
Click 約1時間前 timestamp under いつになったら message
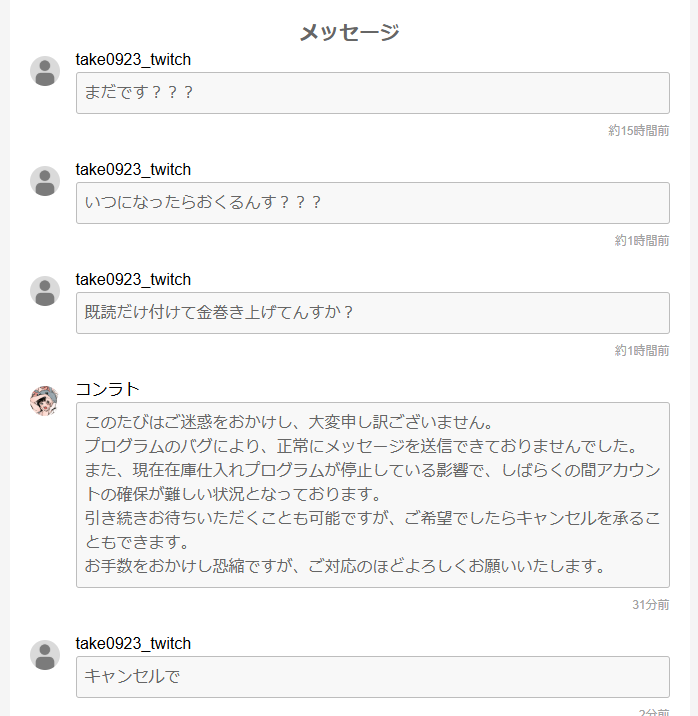tap(642, 241)
